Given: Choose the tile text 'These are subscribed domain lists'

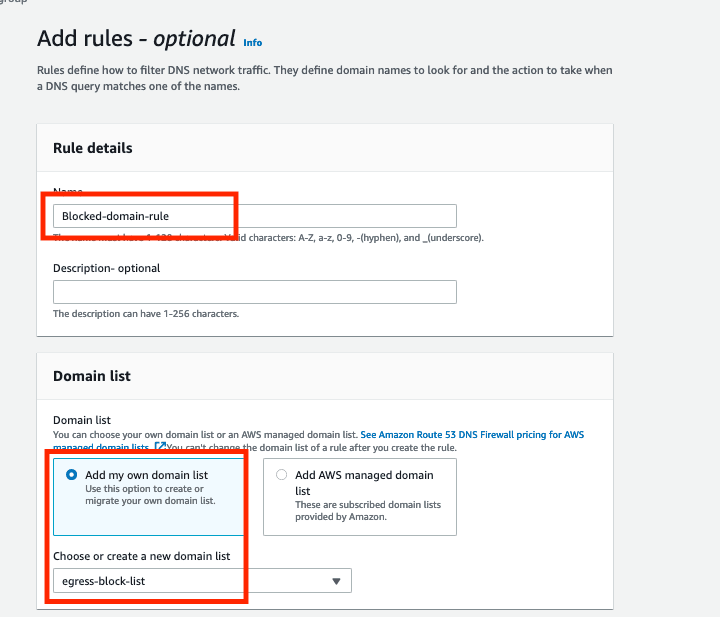Looking at the screenshot, I should (x=368, y=505).
